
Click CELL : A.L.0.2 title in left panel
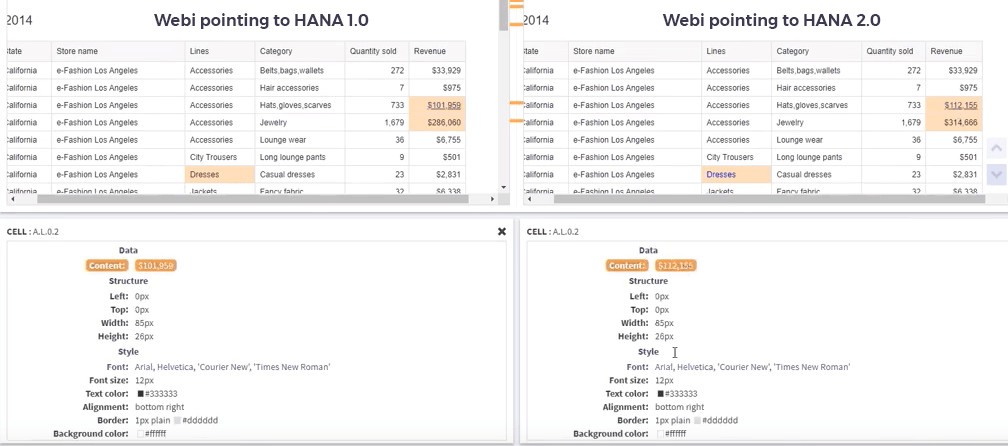(33, 232)
